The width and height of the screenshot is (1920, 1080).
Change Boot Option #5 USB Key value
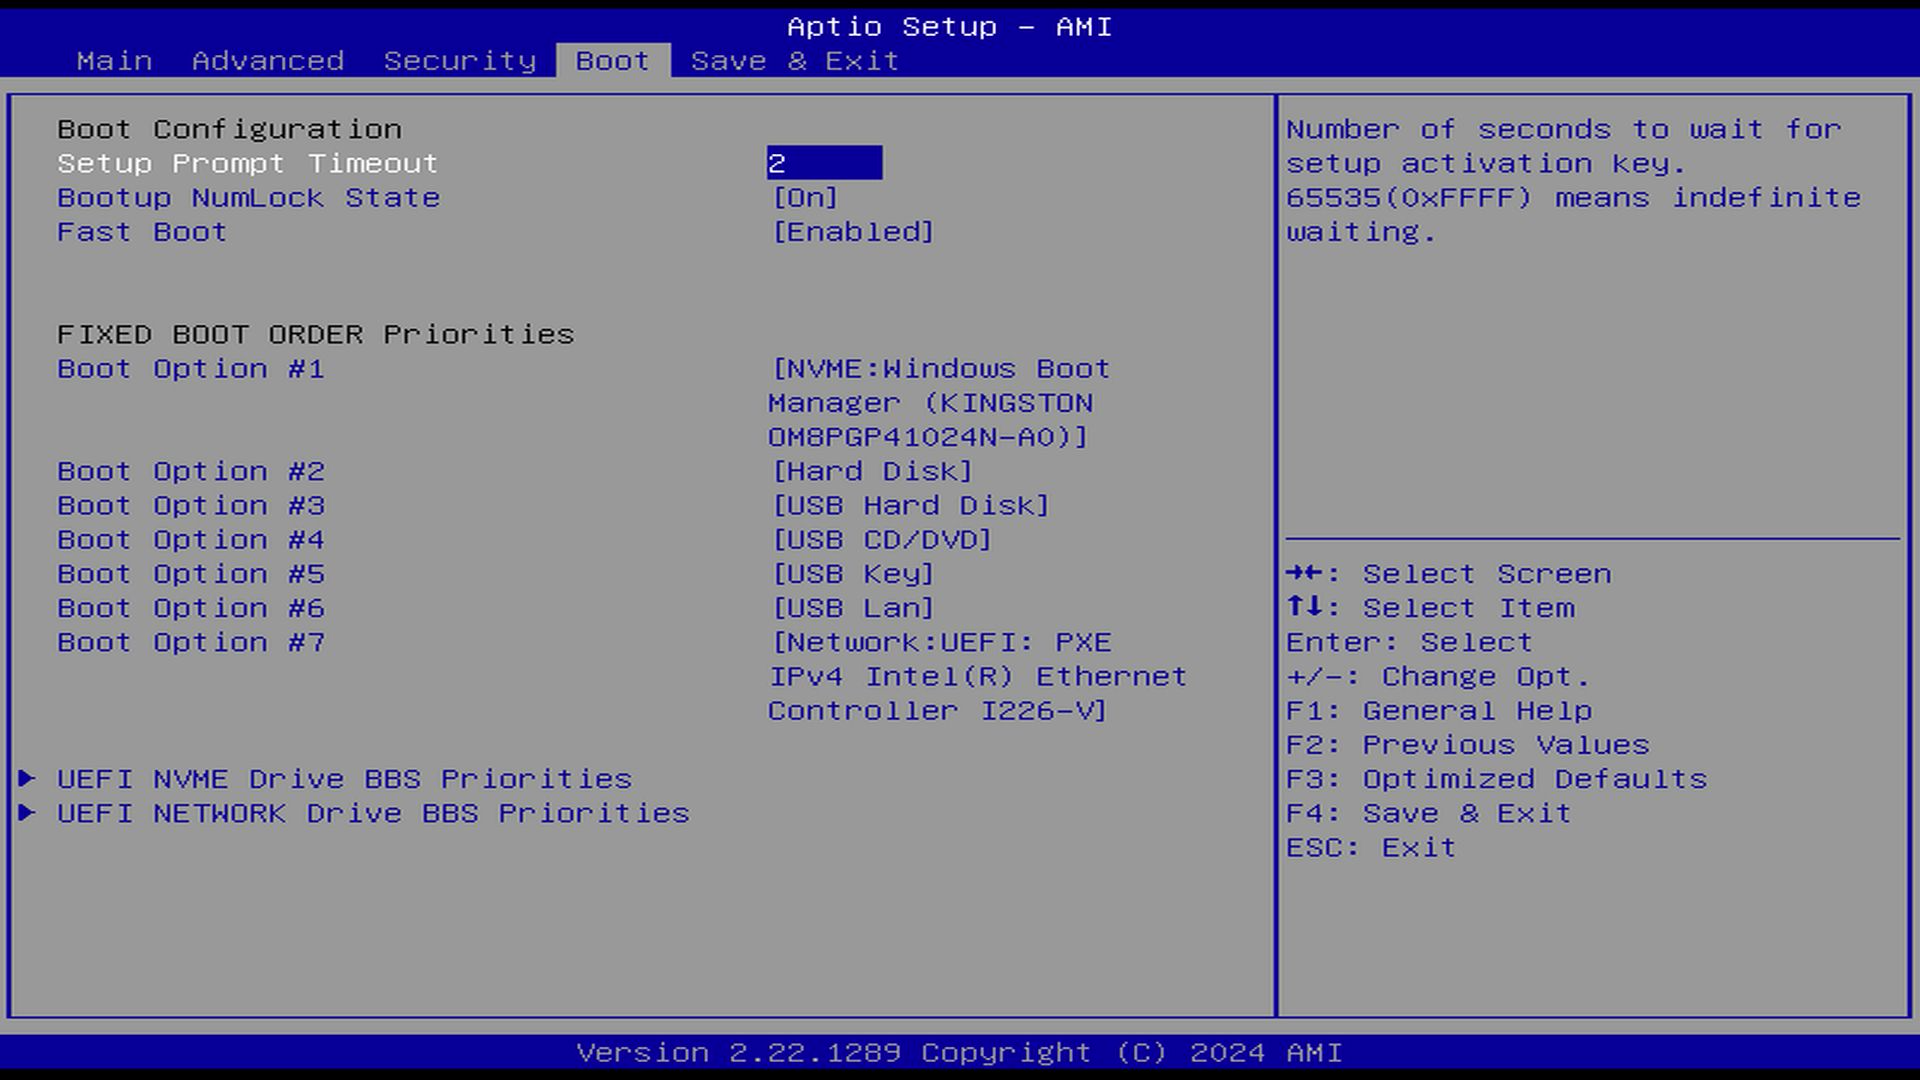click(x=852, y=574)
